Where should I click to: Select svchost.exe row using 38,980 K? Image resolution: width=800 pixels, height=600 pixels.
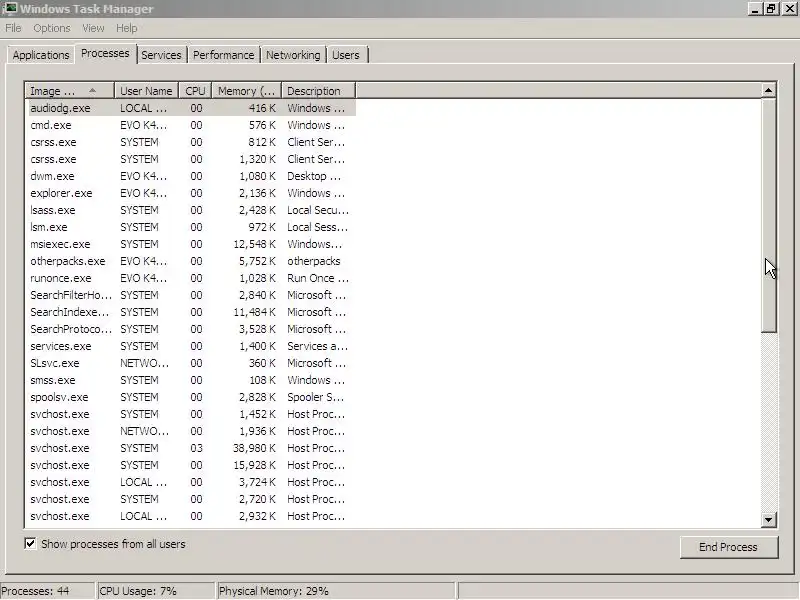coord(190,448)
